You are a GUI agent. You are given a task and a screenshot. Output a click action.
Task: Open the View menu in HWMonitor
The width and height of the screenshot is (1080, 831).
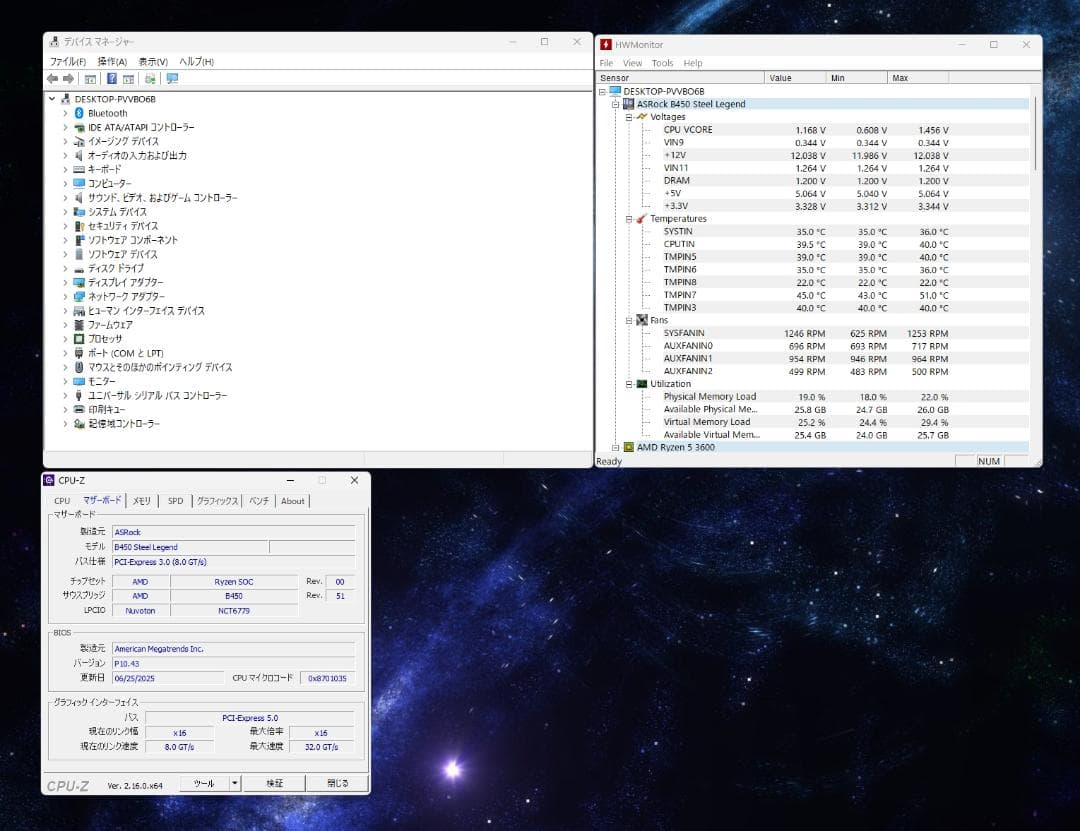click(632, 63)
